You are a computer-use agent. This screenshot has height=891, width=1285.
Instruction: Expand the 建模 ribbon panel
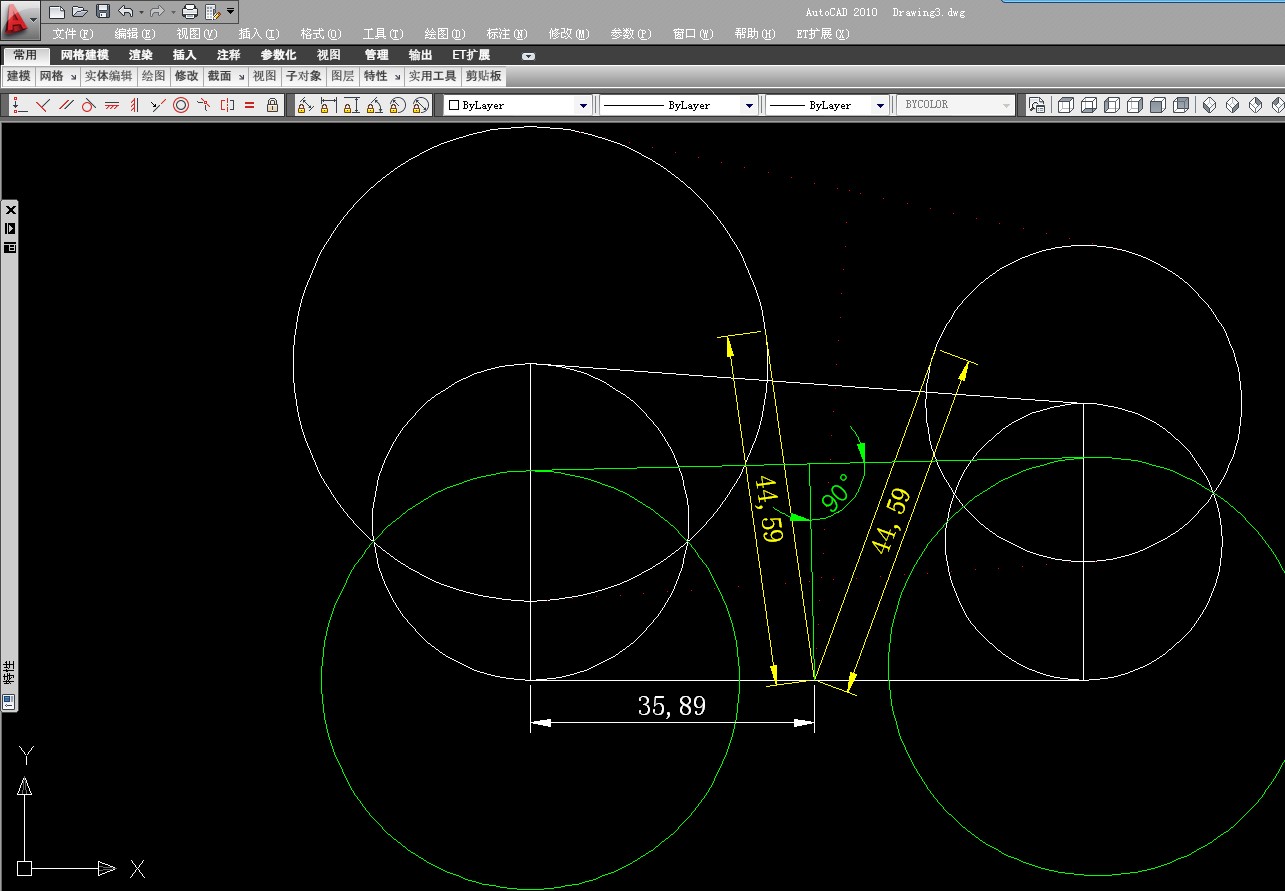click(x=19, y=76)
